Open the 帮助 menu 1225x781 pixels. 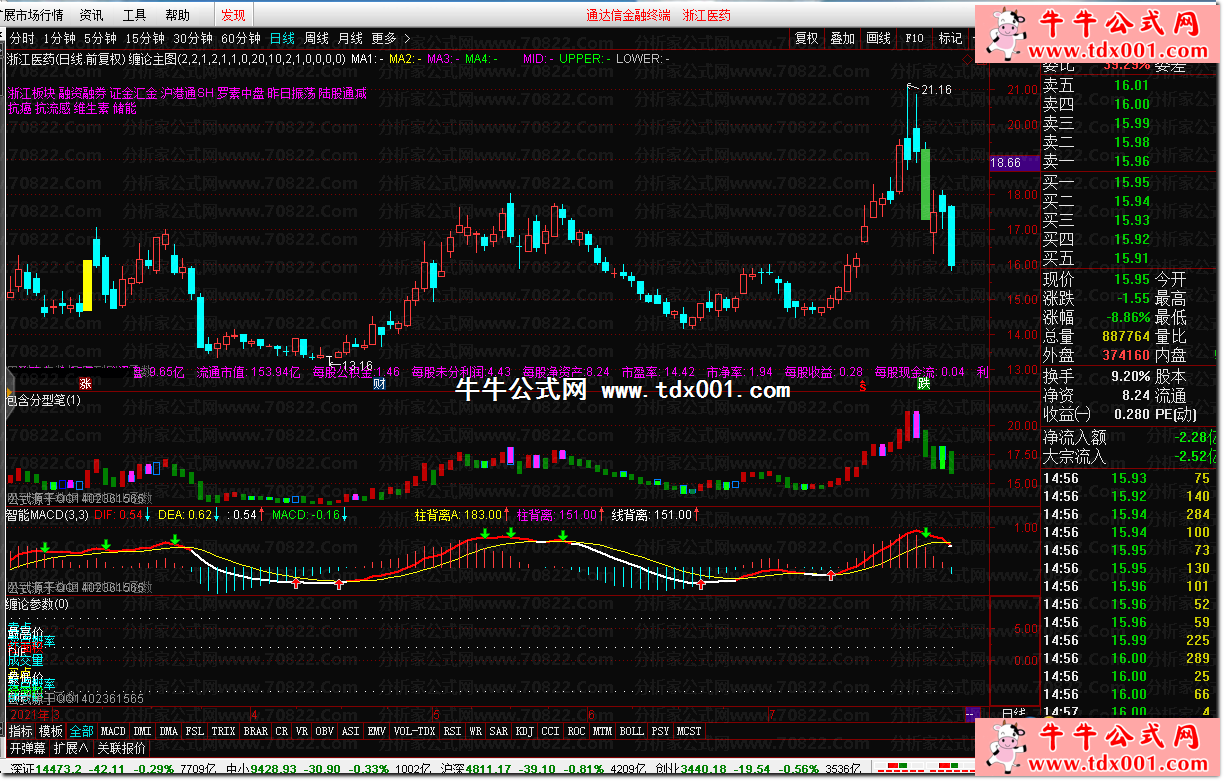pyautogui.click(x=177, y=15)
